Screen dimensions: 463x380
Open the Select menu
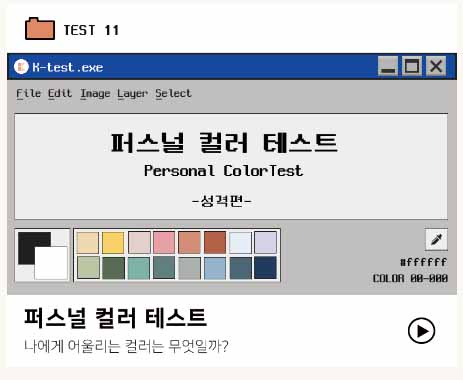point(173,93)
